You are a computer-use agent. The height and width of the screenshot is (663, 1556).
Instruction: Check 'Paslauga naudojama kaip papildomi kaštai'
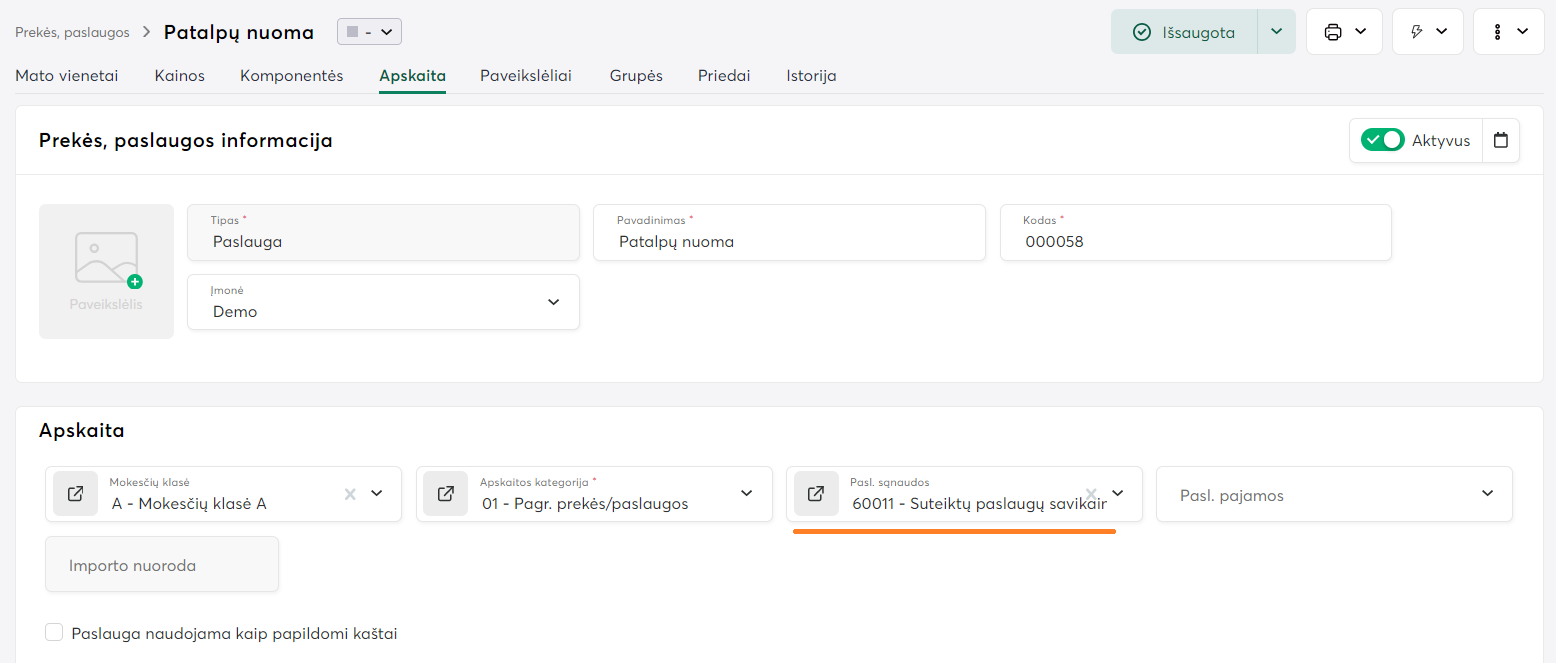(x=55, y=633)
